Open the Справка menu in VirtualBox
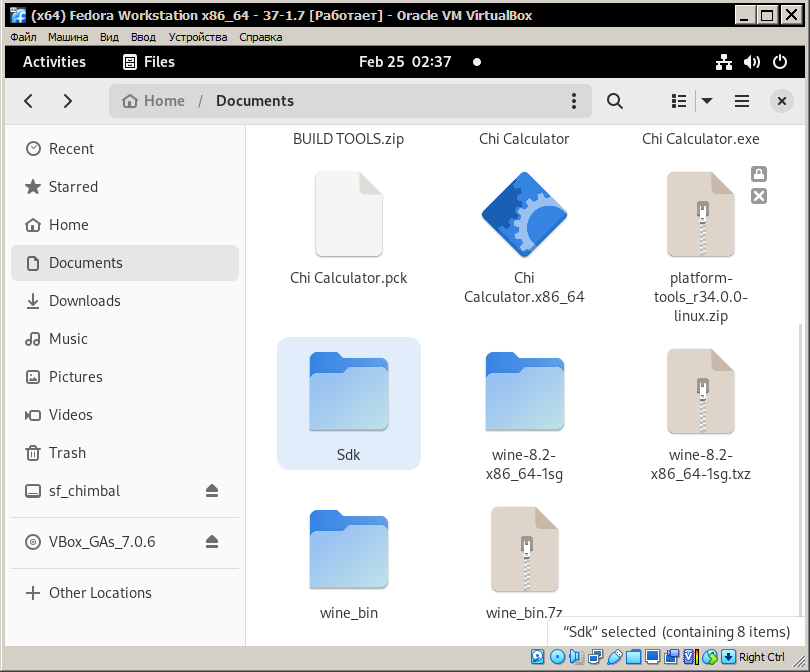Image resolution: width=810 pixels, height=672 pixels. (260, 37)
